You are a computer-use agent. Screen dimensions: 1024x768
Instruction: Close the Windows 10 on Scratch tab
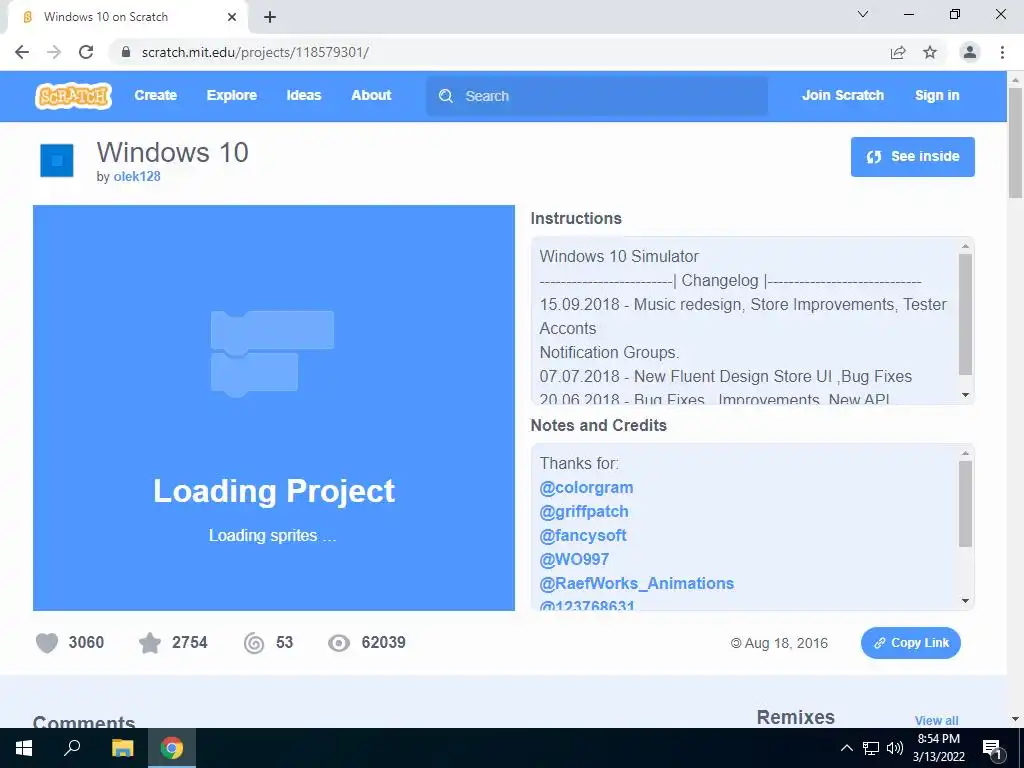coord(232,17)
